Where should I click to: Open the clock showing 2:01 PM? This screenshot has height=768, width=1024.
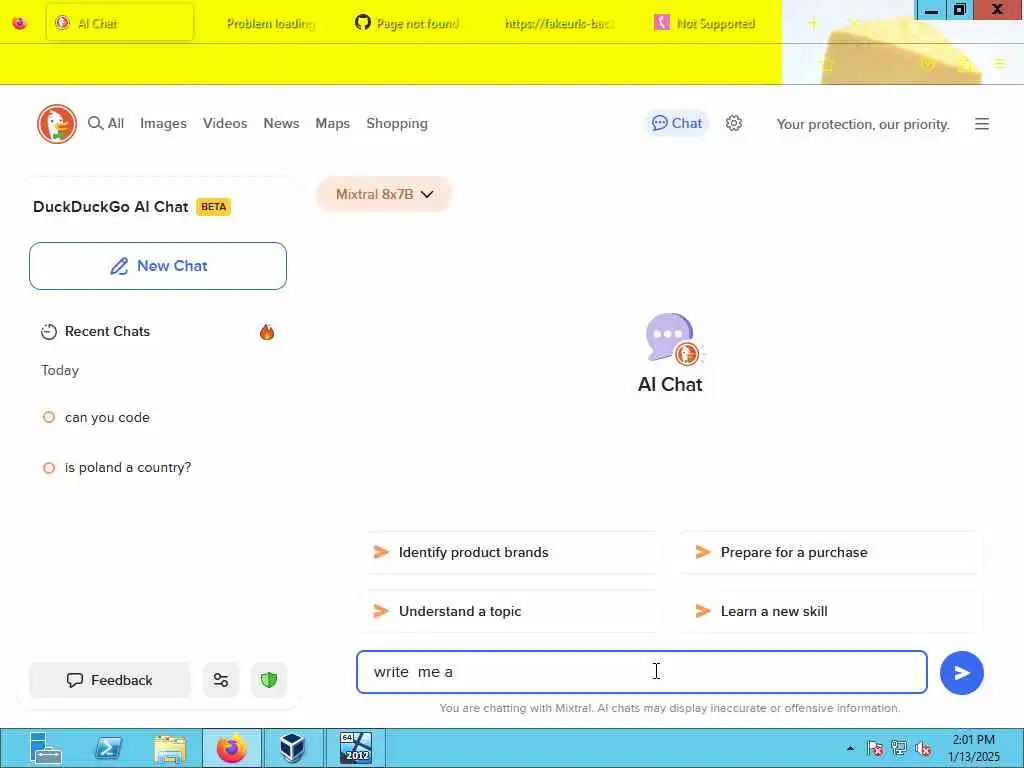(x=973, y=748)
